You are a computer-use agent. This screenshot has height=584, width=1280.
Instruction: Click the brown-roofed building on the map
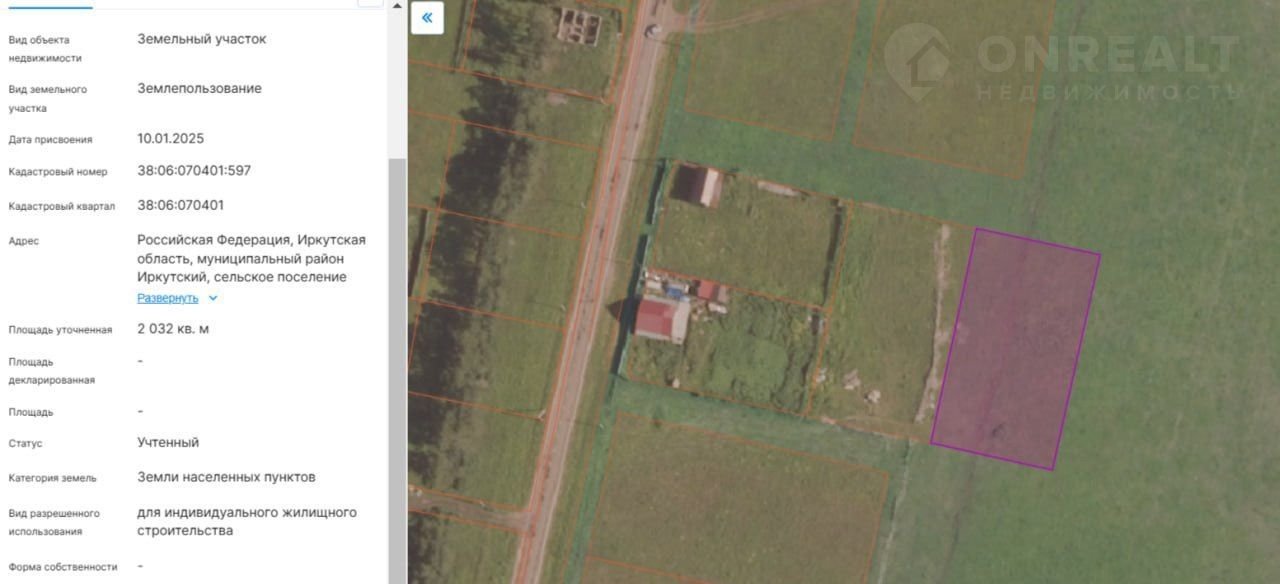coord(697,186)
